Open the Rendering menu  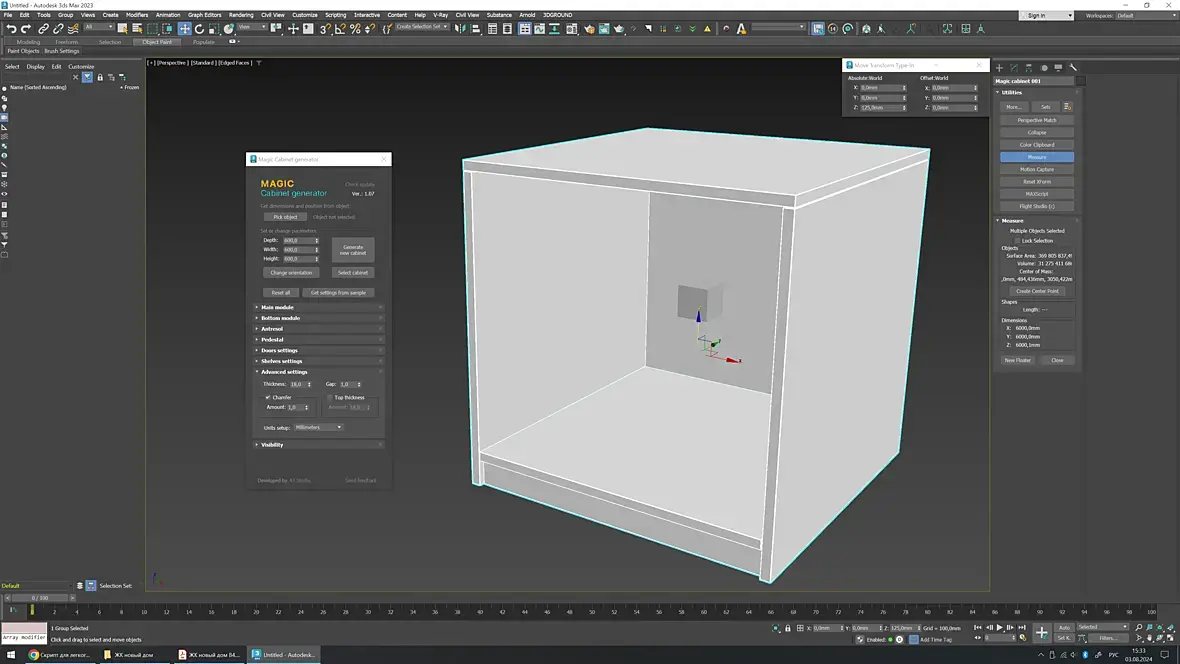coord(241,15)
